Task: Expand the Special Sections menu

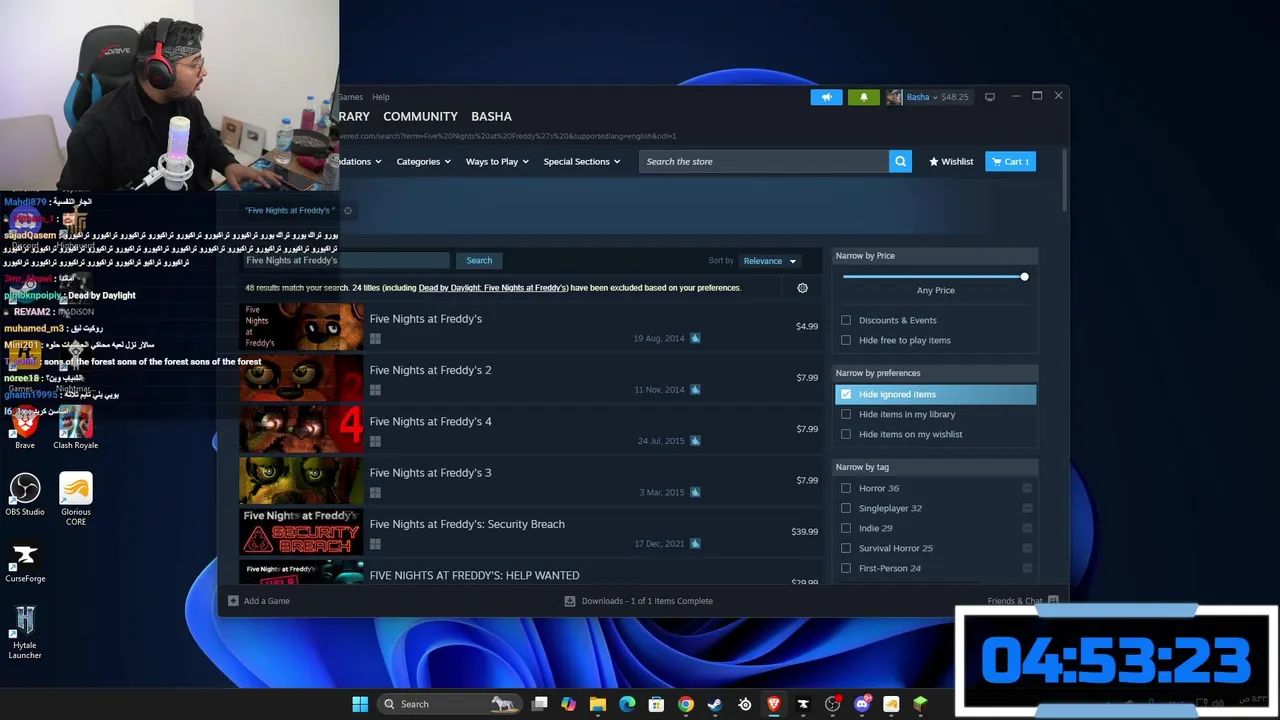Action: click(x=581, y=161)
